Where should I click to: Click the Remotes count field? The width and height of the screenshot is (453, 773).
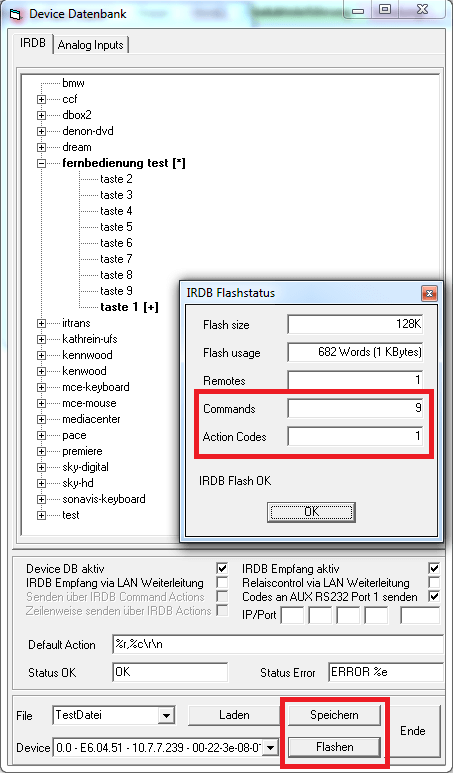tap(355, 380)
